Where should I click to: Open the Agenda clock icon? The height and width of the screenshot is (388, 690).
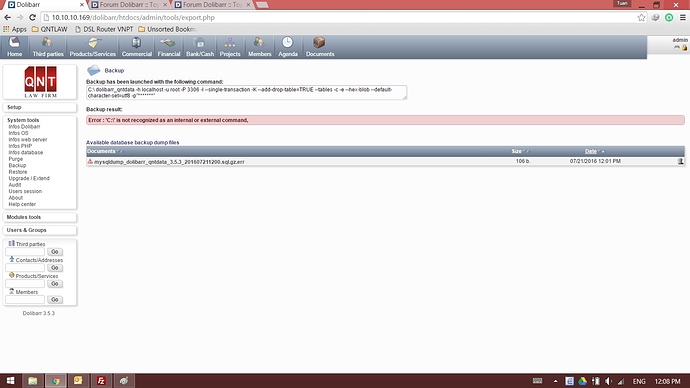click(287, 43)
